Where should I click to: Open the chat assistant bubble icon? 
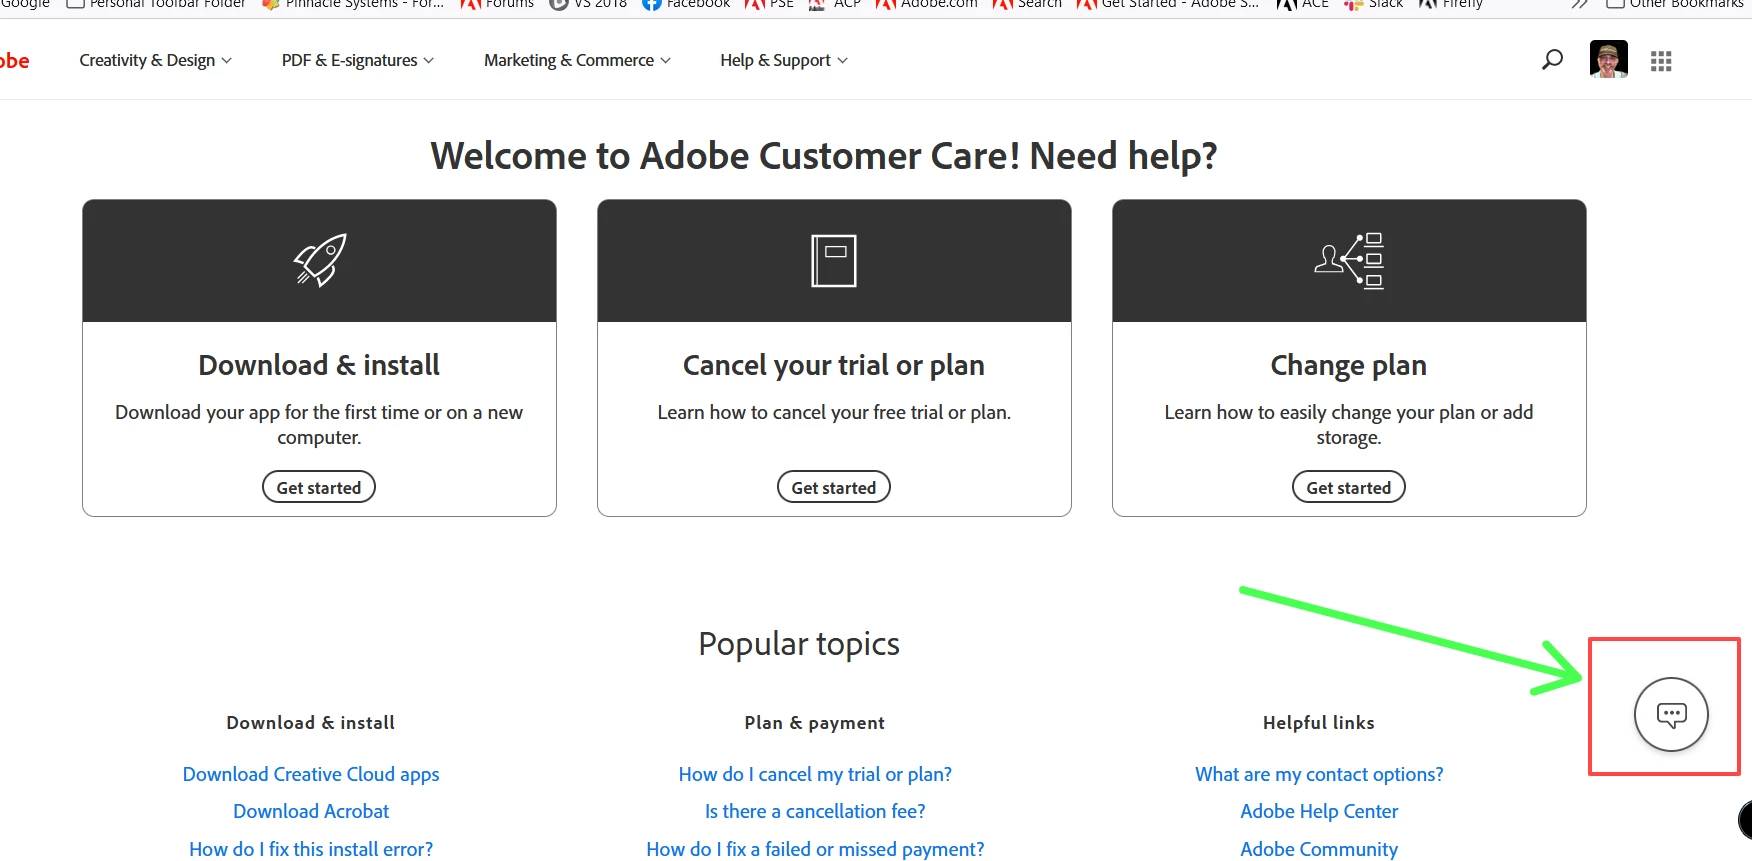pos(1671,714)
